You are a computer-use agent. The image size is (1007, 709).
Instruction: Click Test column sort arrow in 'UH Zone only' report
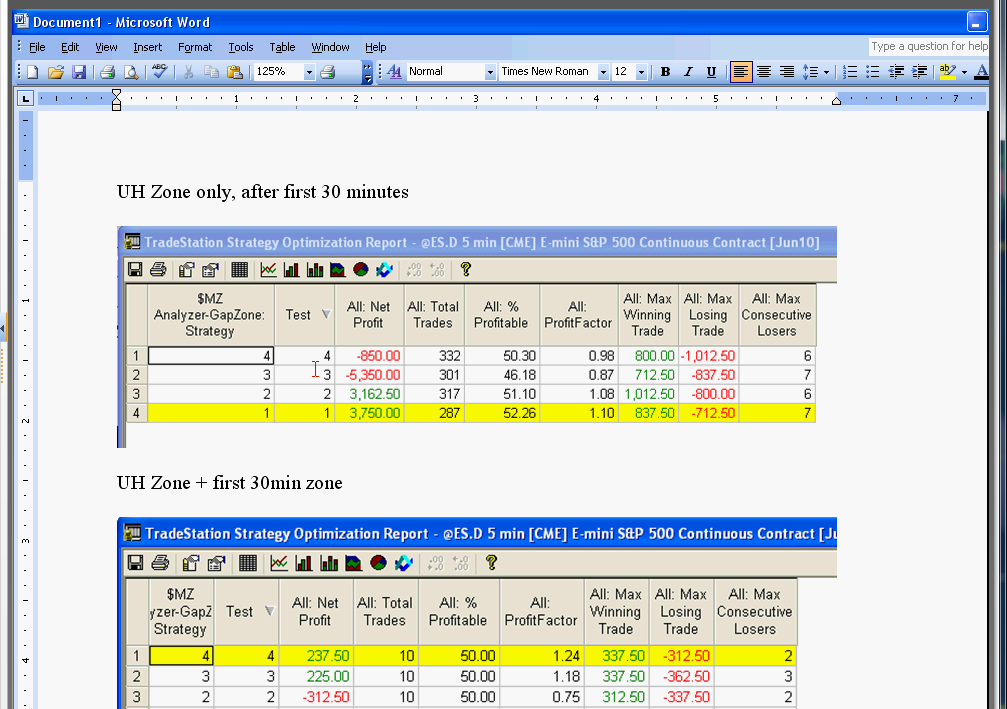coord(326,315)
